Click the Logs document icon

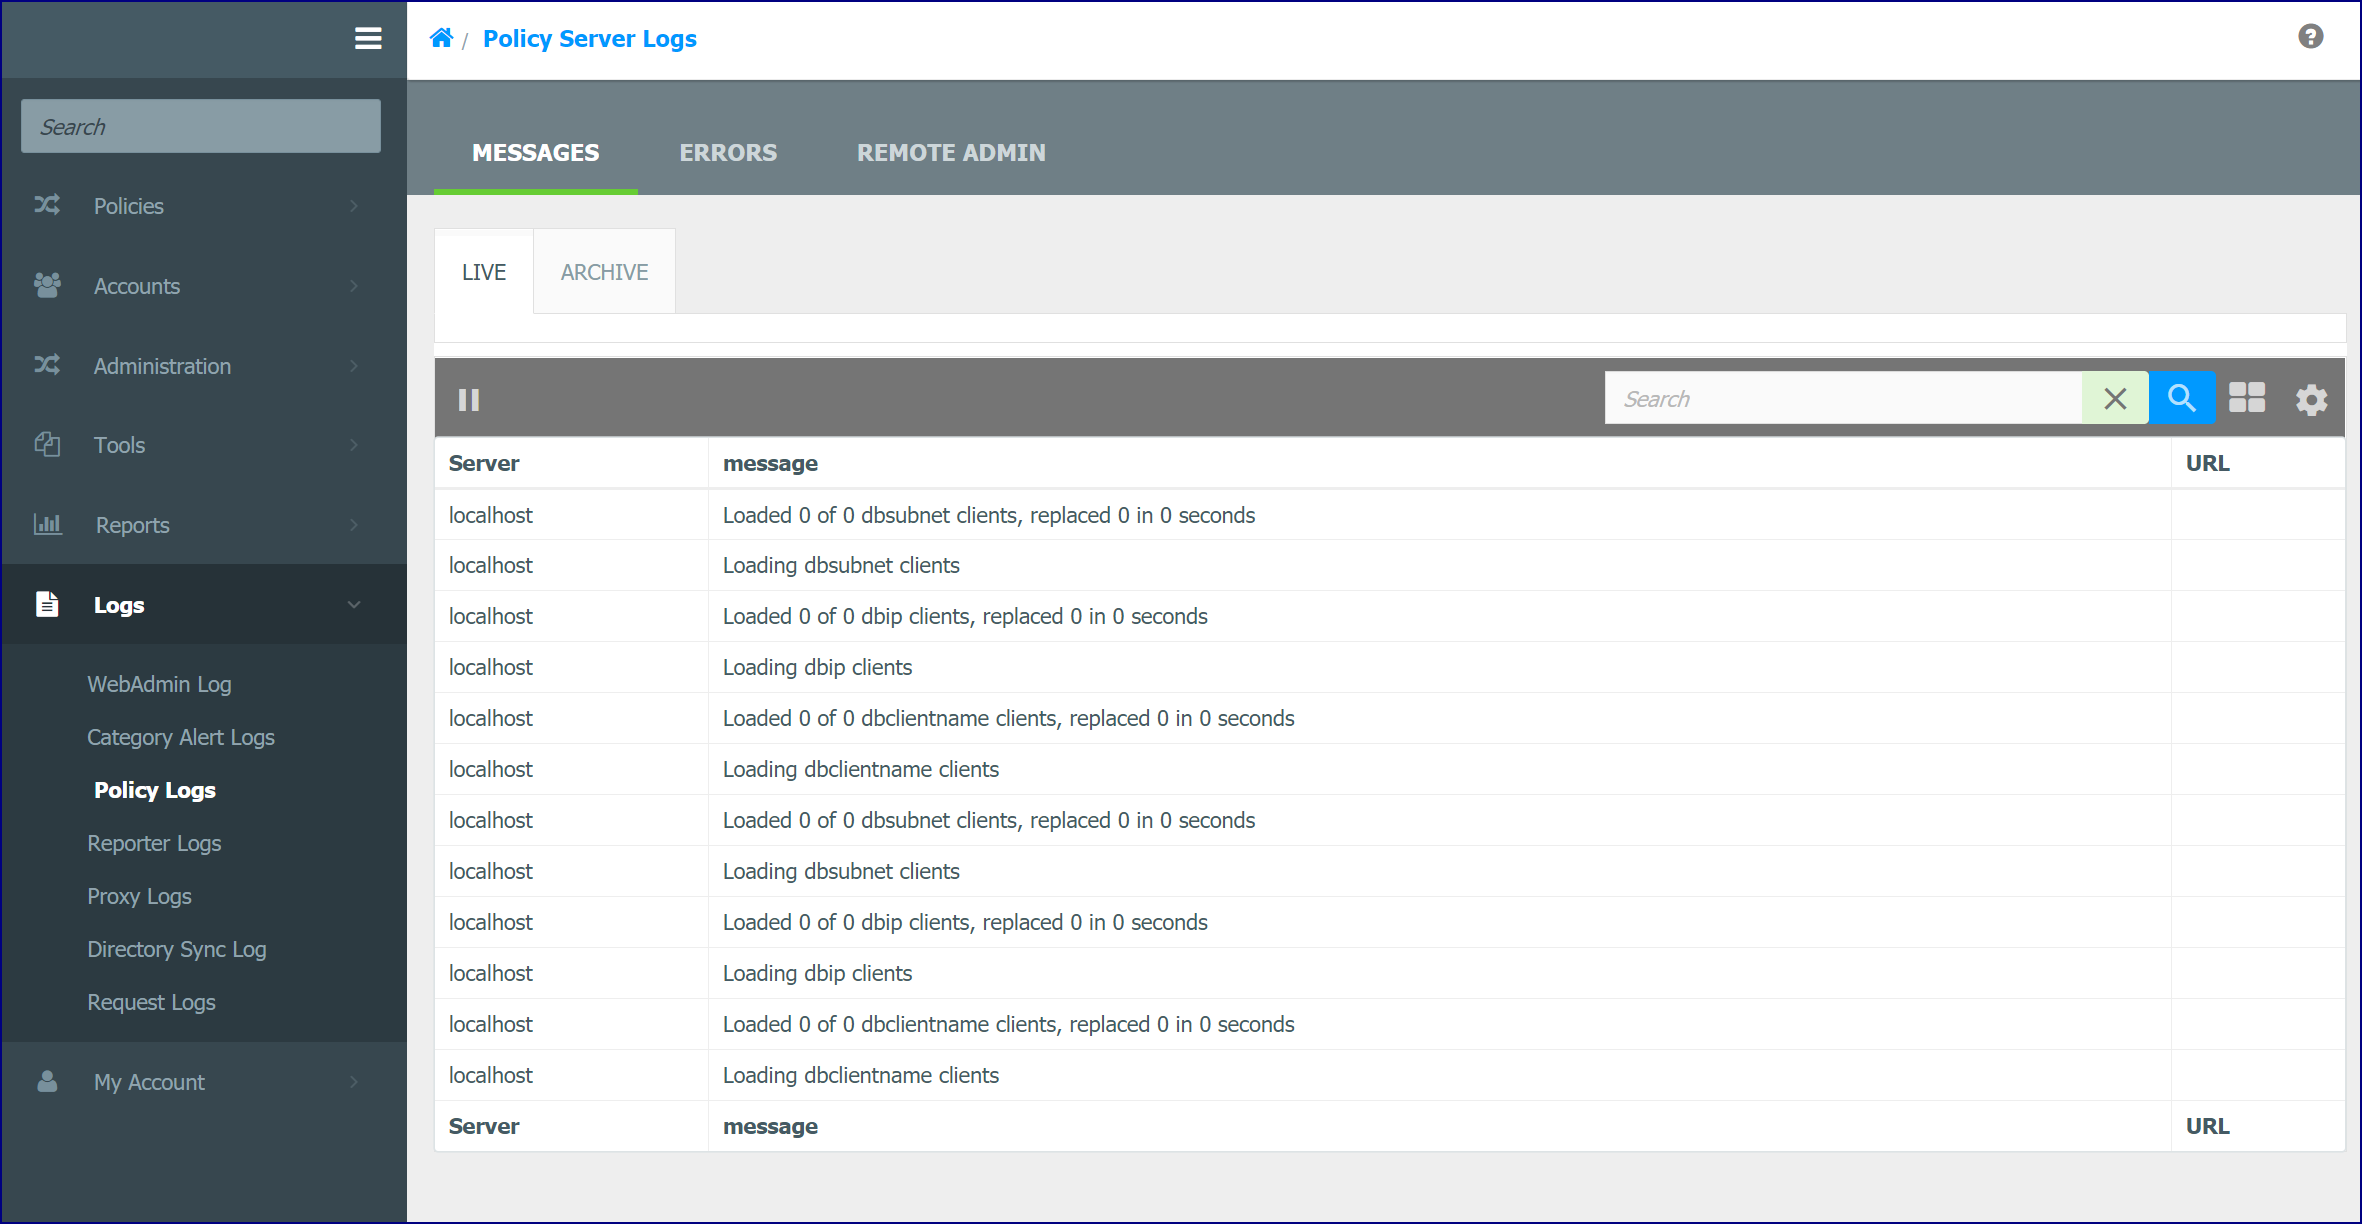pos(47,604)
